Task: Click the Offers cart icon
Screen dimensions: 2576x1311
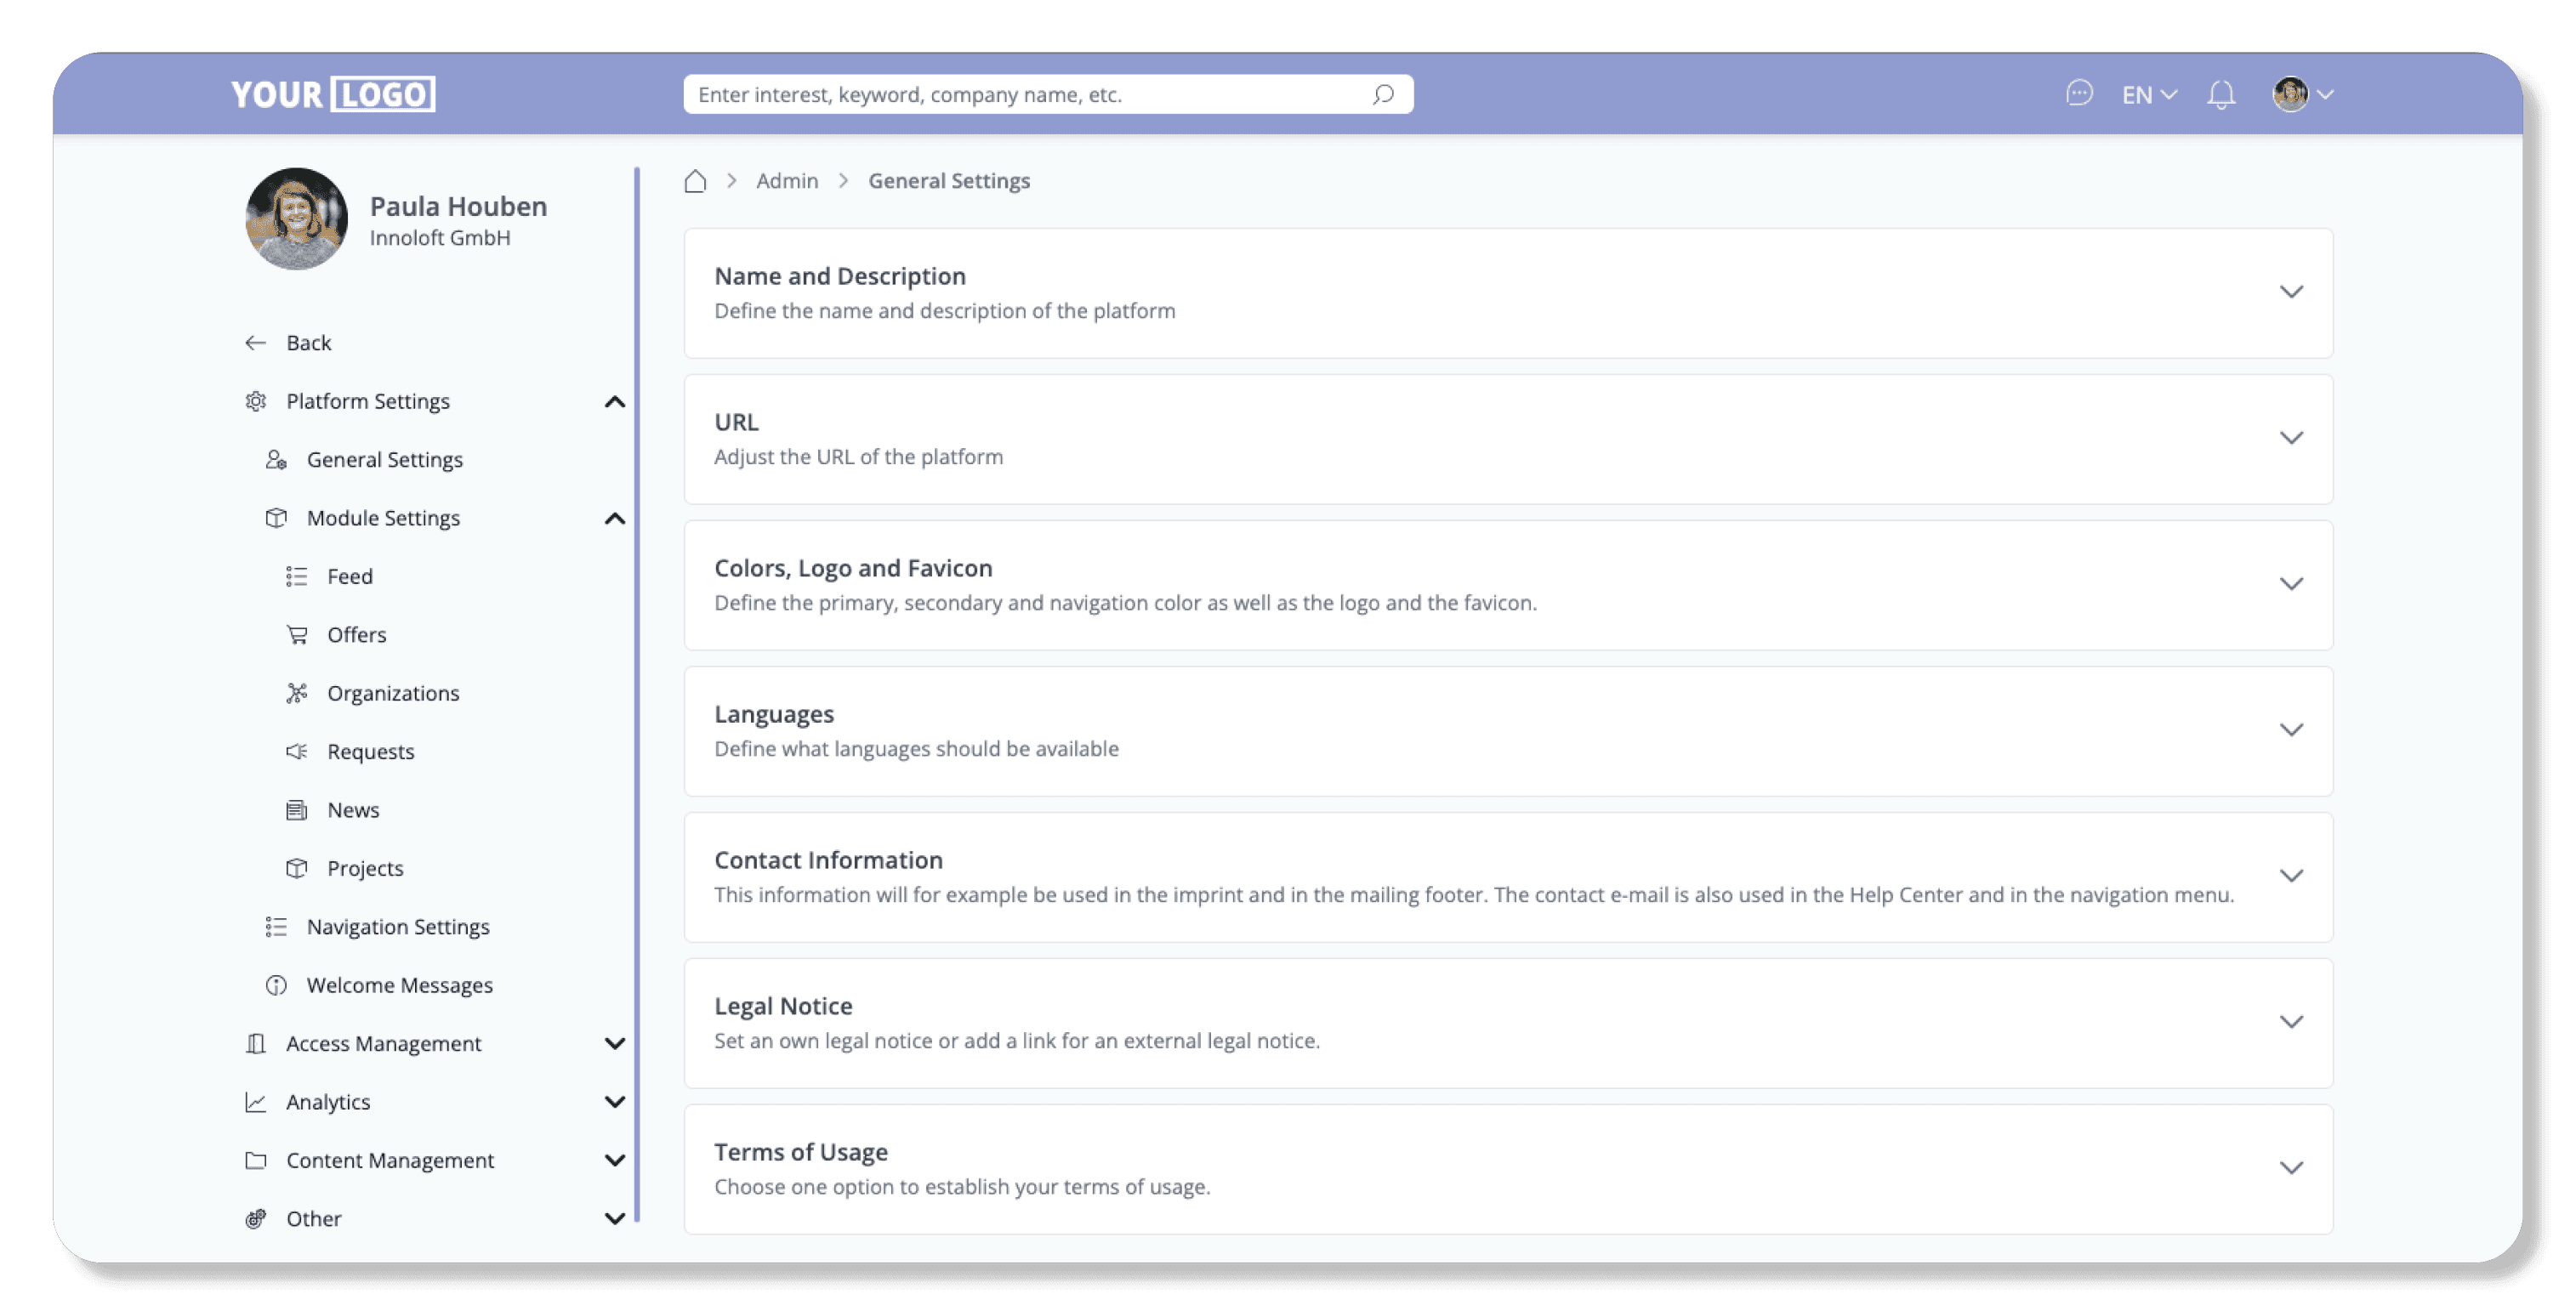Action: [x=297, y=635]
